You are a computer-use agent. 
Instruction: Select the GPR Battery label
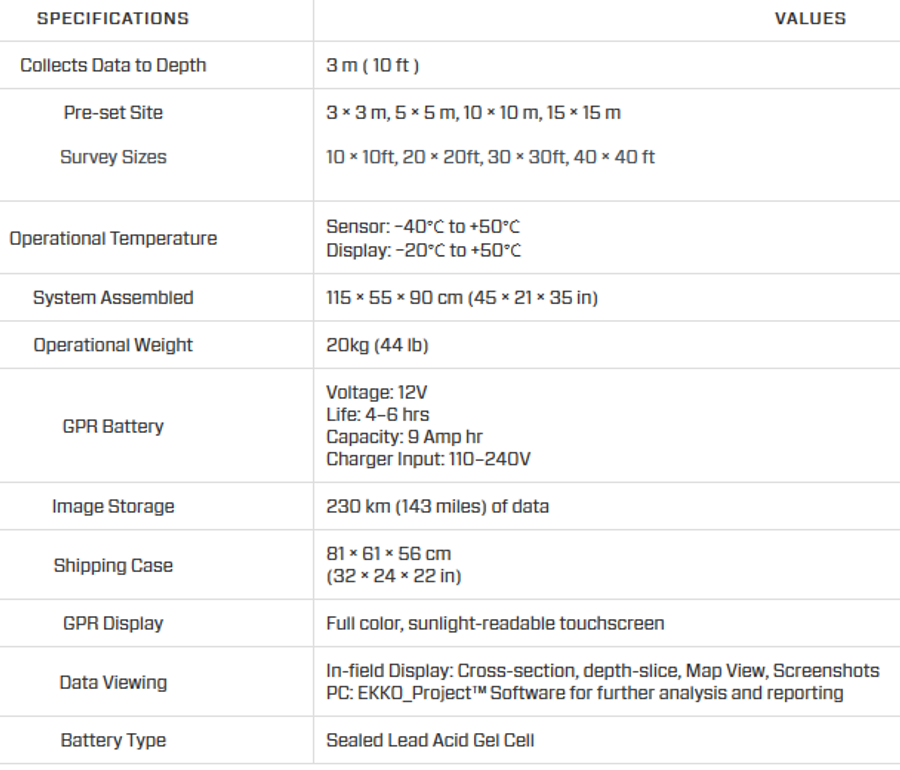click(x=113, y=426)
